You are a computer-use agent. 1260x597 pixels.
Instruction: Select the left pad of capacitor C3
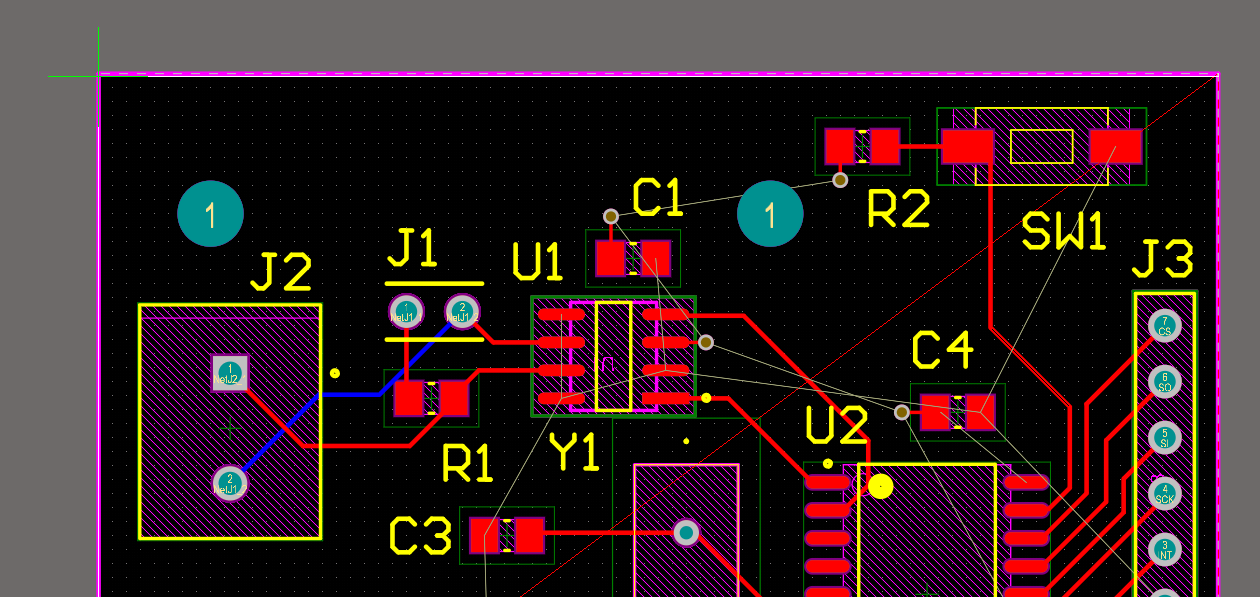(x=484, y=535)
